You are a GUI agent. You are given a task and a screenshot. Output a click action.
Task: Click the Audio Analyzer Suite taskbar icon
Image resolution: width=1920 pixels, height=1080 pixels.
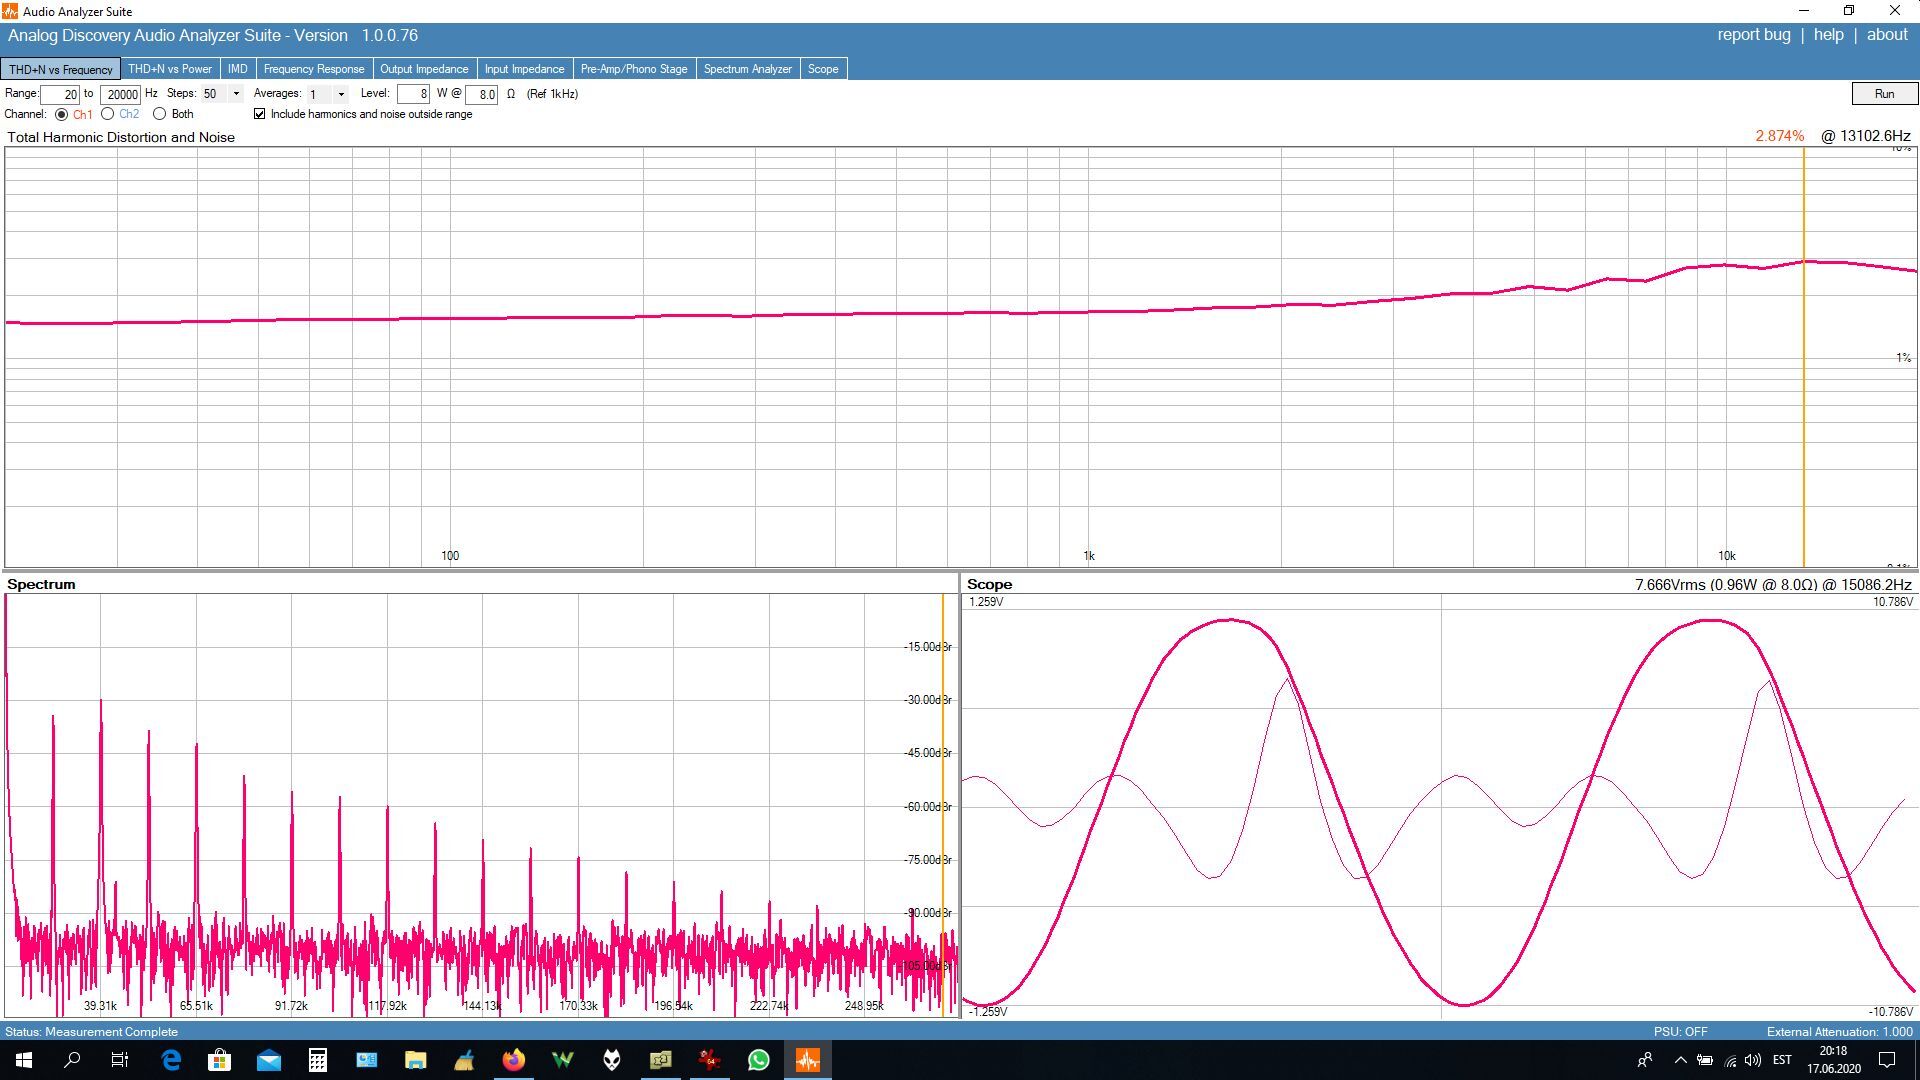807,1060
